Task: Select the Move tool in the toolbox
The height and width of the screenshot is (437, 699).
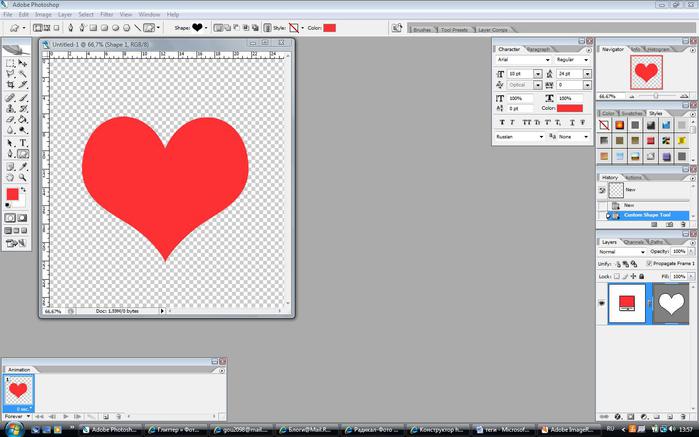Action: pyautogui.click(x=23, y=63)
